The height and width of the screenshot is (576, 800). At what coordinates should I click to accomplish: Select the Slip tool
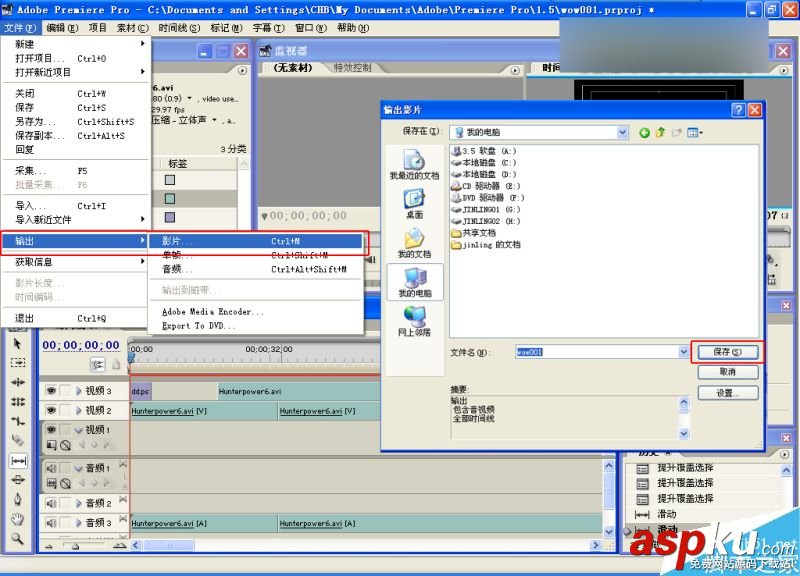click(x=18, y=461)
